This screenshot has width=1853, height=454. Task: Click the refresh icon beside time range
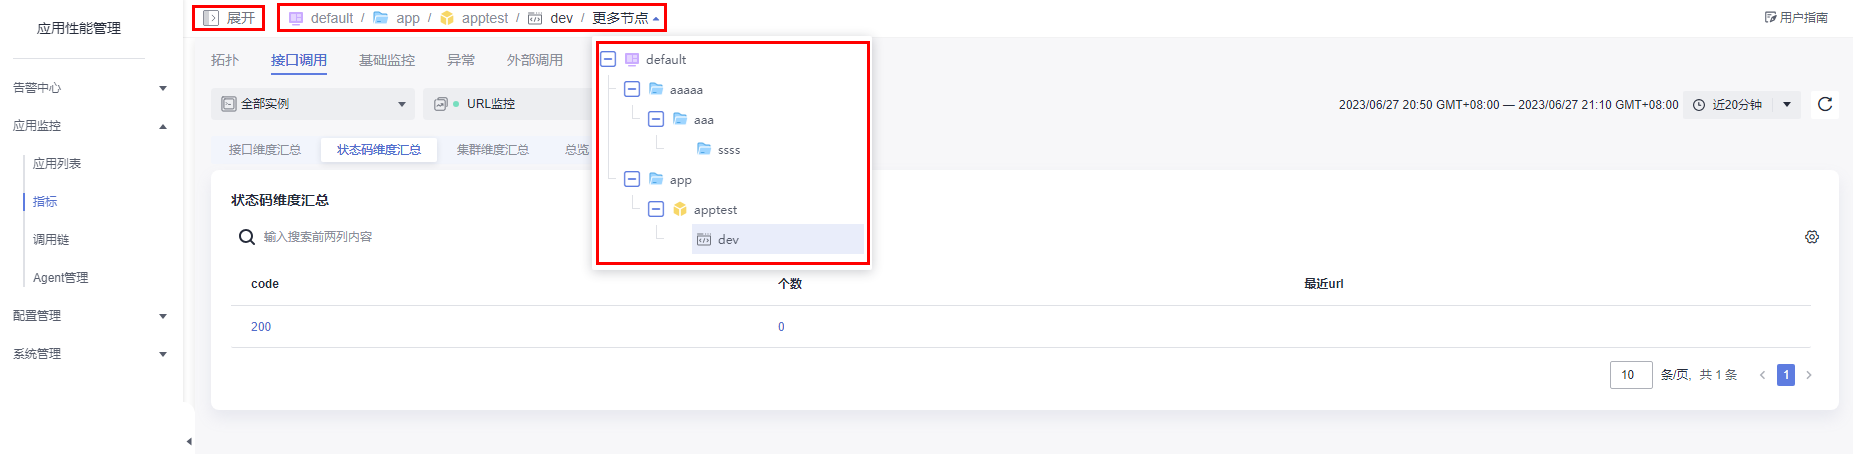tap(1825, 104)
